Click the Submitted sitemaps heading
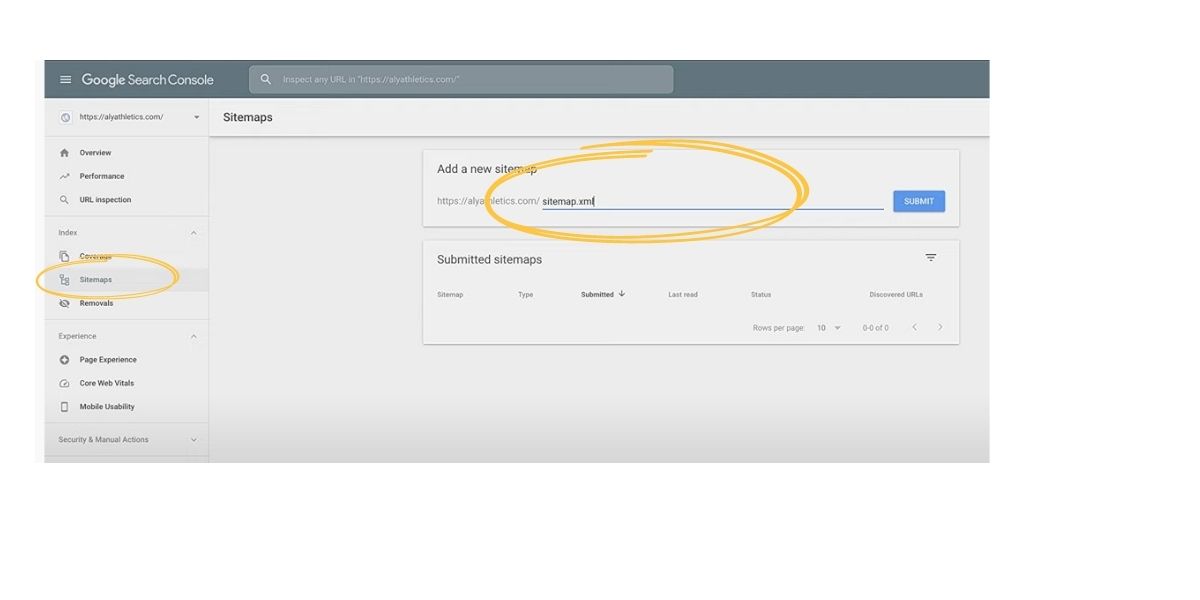 click(x=489, y=260)
